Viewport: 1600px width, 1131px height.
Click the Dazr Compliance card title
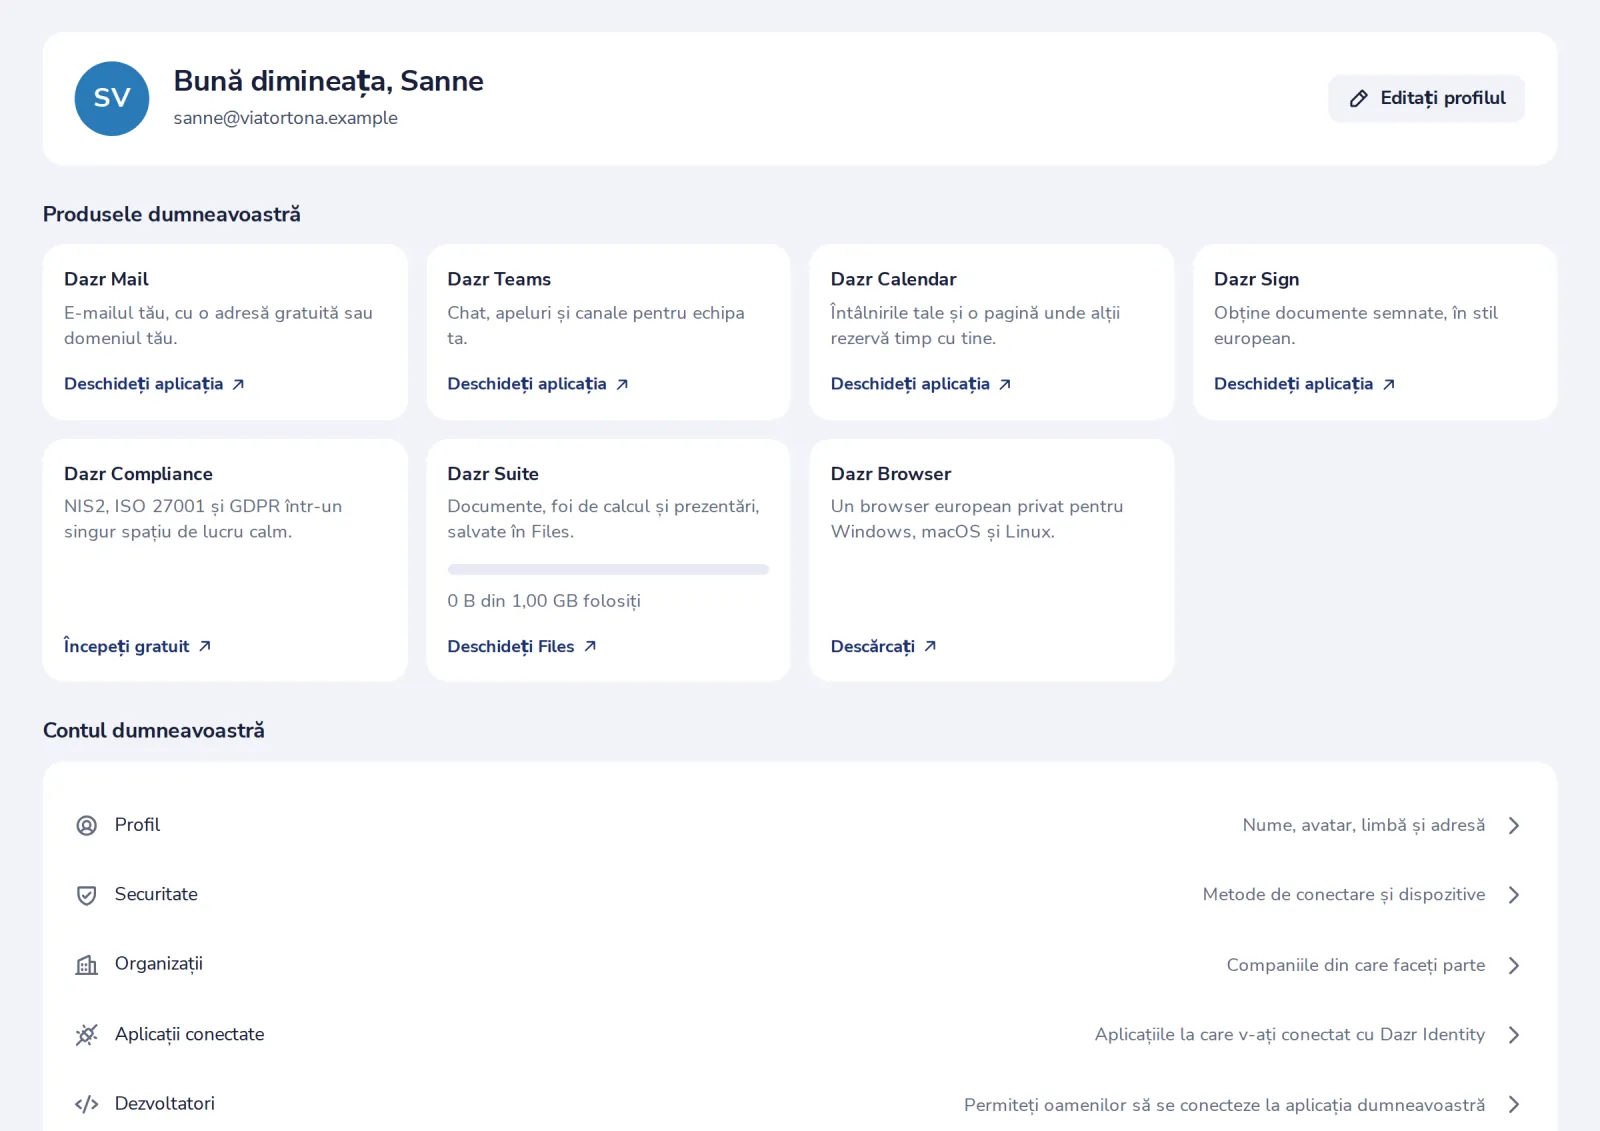[x=138, y=474]
